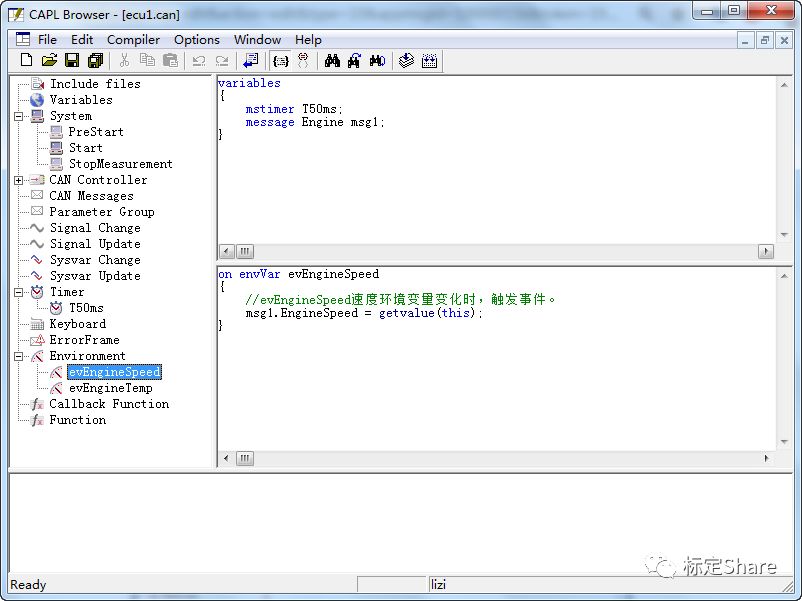The height and width of the screenshot is (601, 802).
Task: Open the Compiler menu
Action: coord(133,39)
